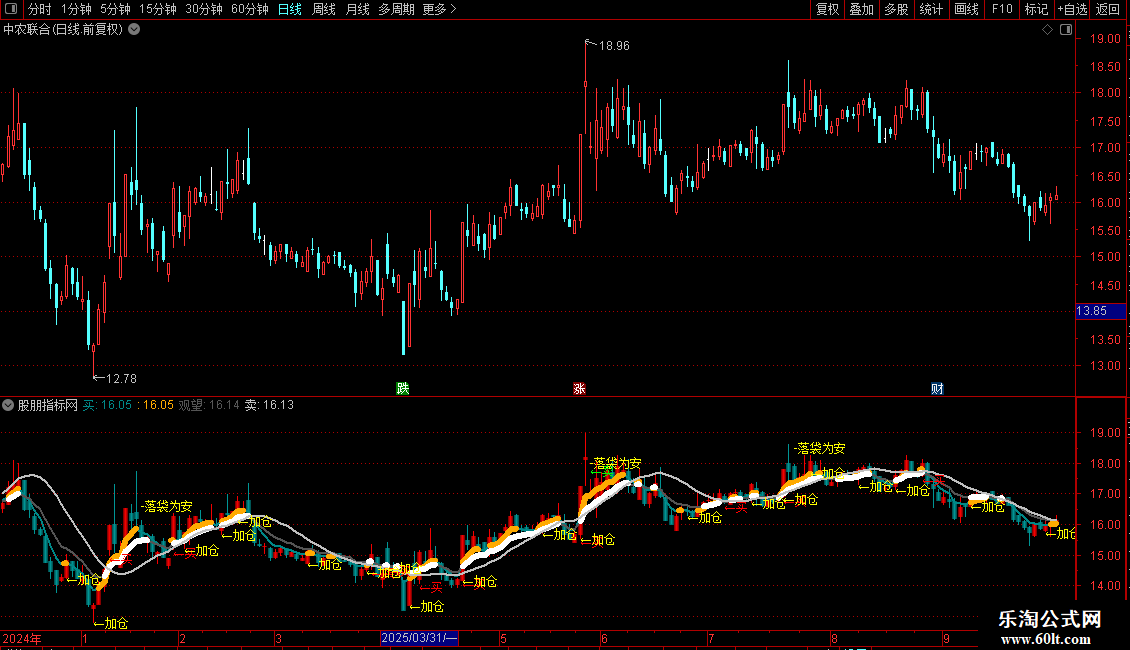Expand the 股朋指标网 indicator dropdown

click(8, 405)
